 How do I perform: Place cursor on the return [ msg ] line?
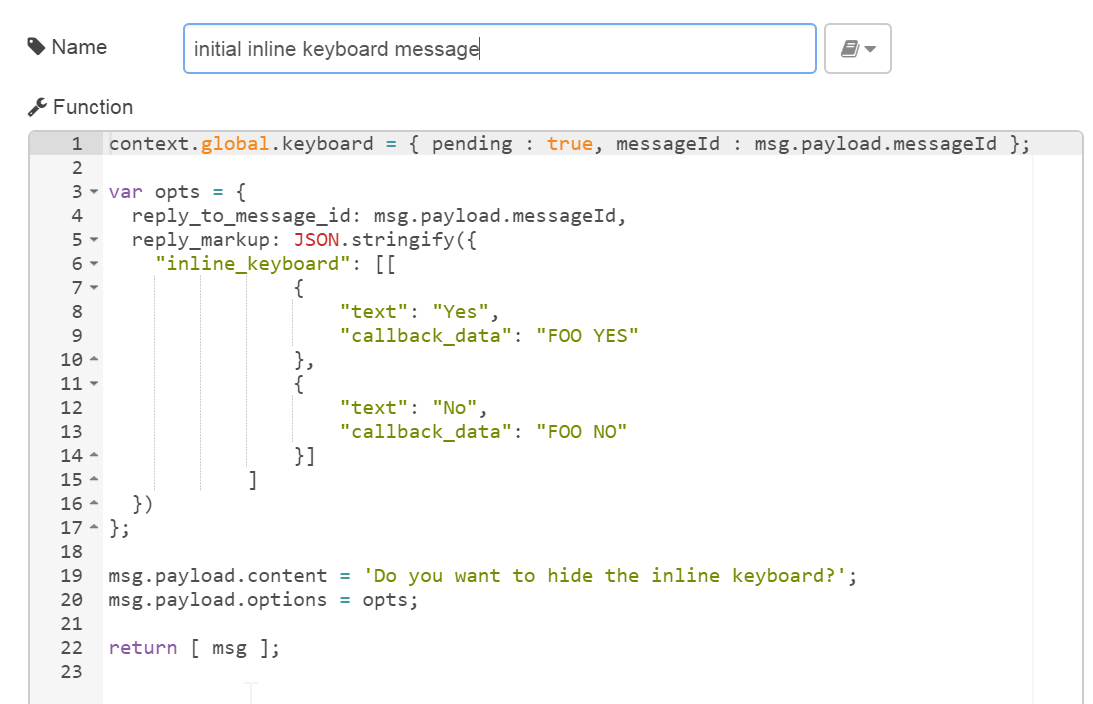(x=194, y=648)
